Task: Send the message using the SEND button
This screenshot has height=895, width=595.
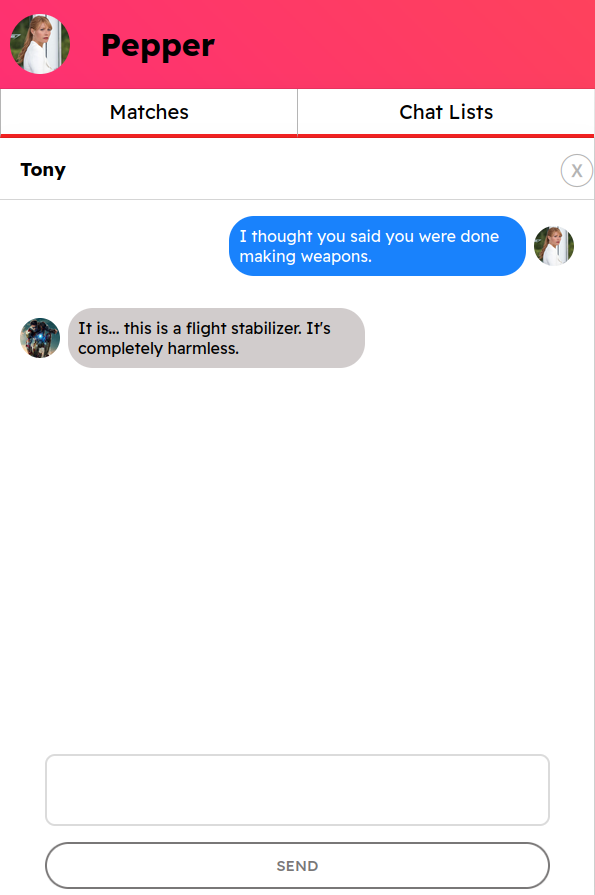Action: point(298,865)
